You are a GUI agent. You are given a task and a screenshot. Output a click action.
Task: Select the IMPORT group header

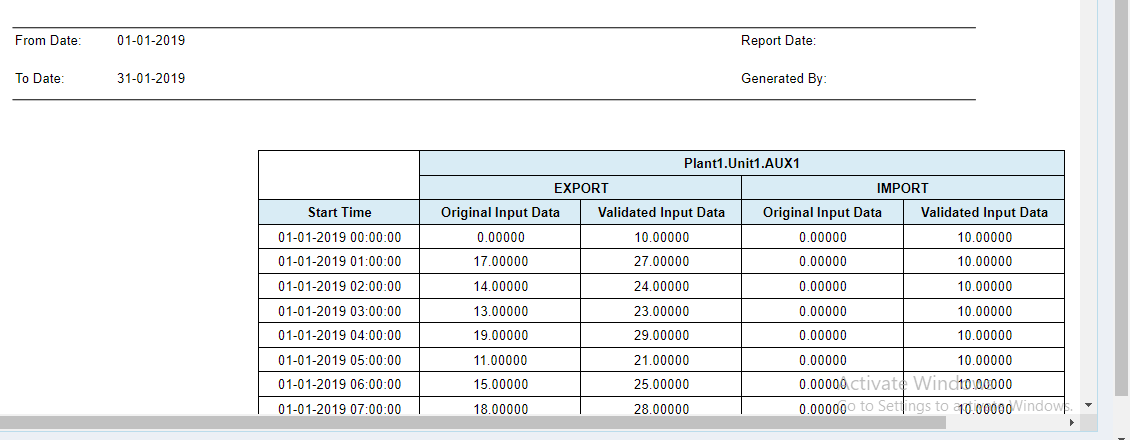(902, 188)
